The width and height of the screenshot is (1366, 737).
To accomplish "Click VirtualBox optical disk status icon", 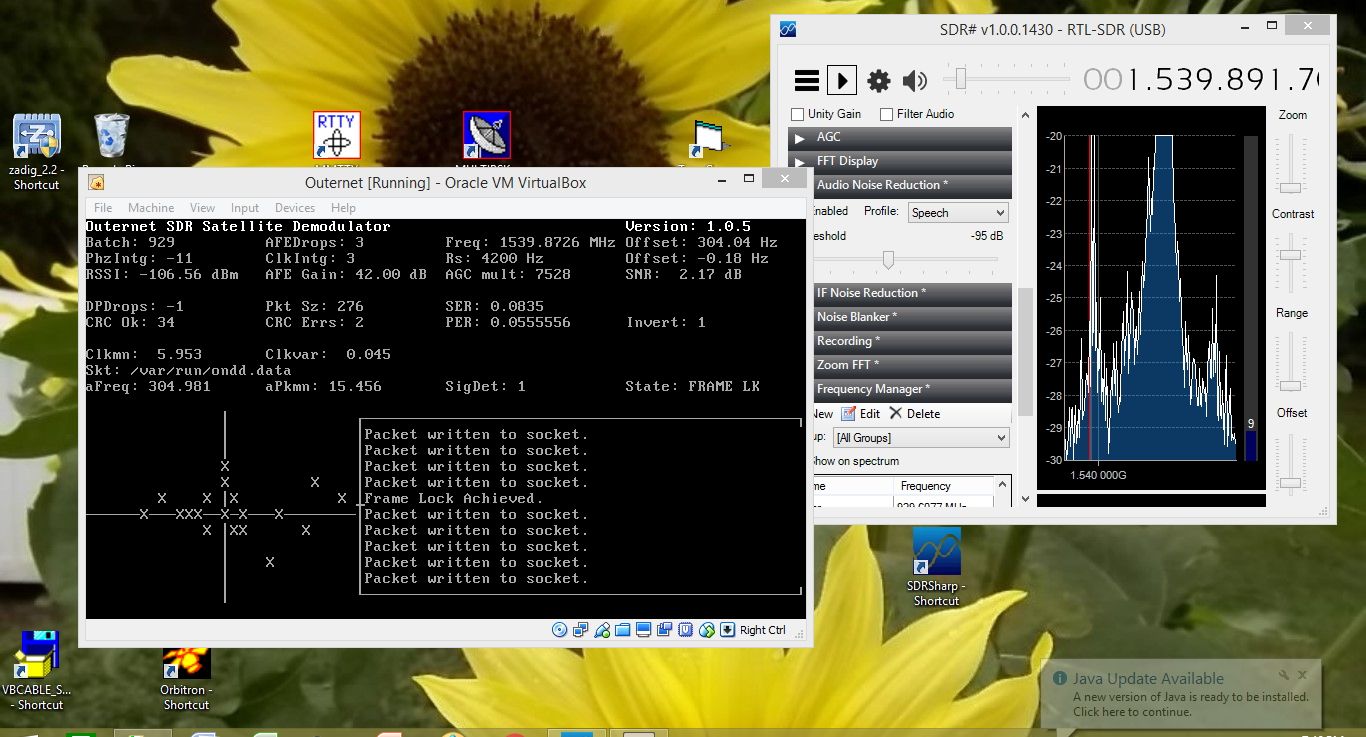I will pos(559,630).
